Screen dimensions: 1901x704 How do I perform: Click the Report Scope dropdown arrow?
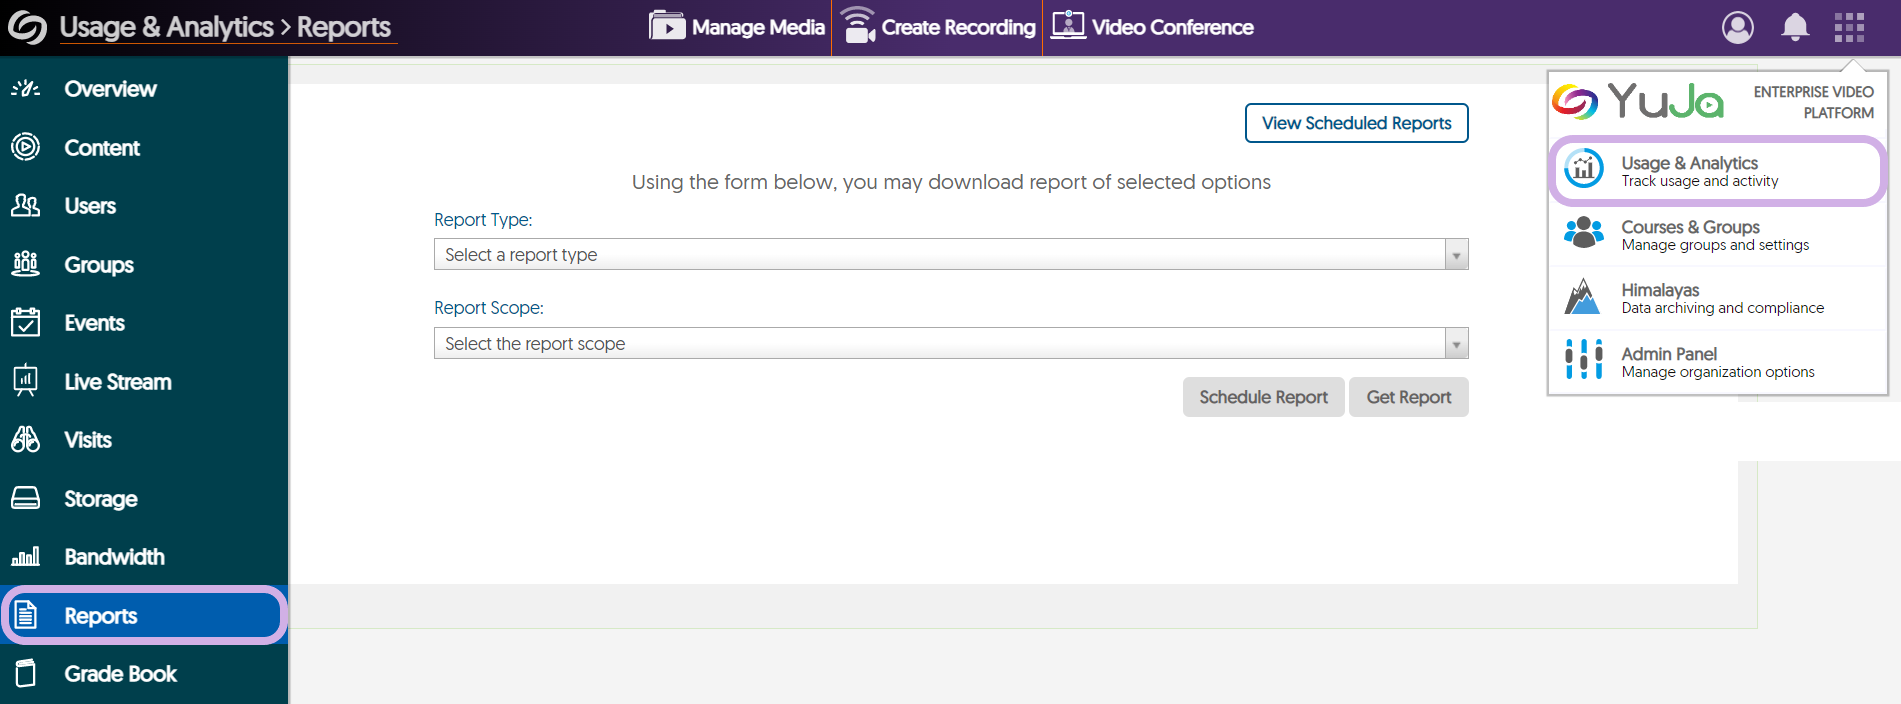[x=1457, y=343]
